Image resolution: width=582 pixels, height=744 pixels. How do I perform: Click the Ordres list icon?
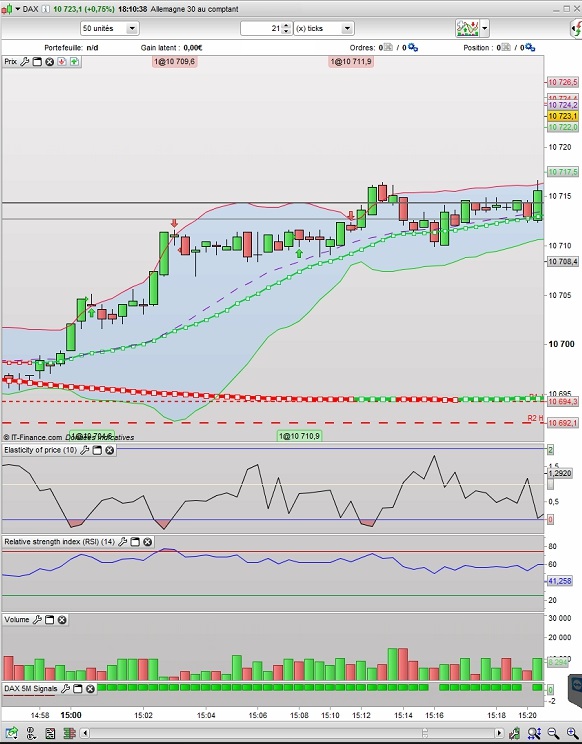388,47
